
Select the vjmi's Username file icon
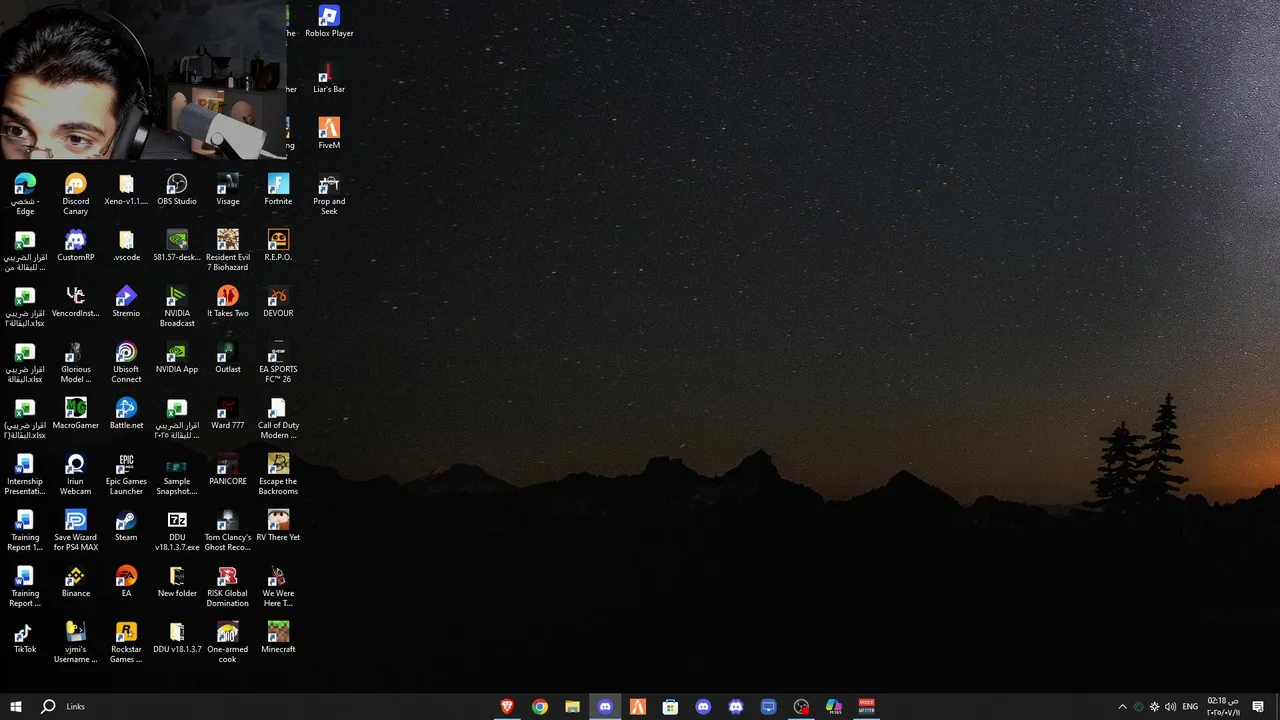click(76, 643)
